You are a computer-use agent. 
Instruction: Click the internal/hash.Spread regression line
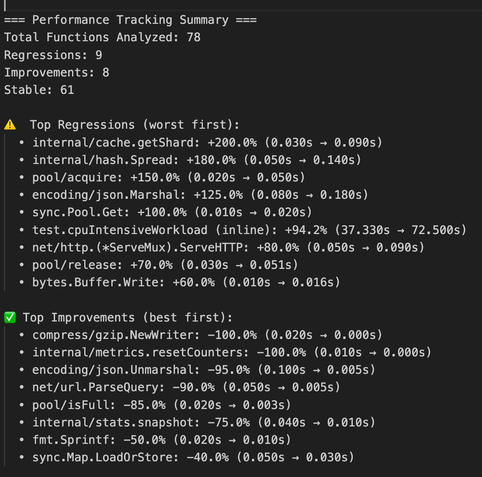197,160
